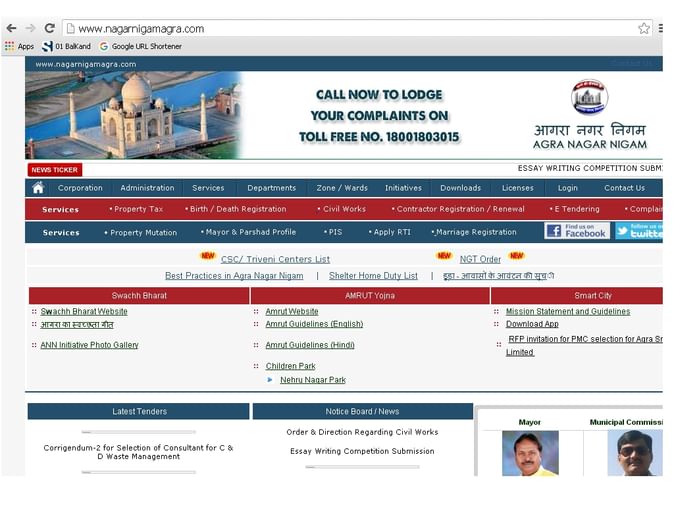The image size is (674, 506).
Task: Click the browser back arrow
Action: click(11, 28)
